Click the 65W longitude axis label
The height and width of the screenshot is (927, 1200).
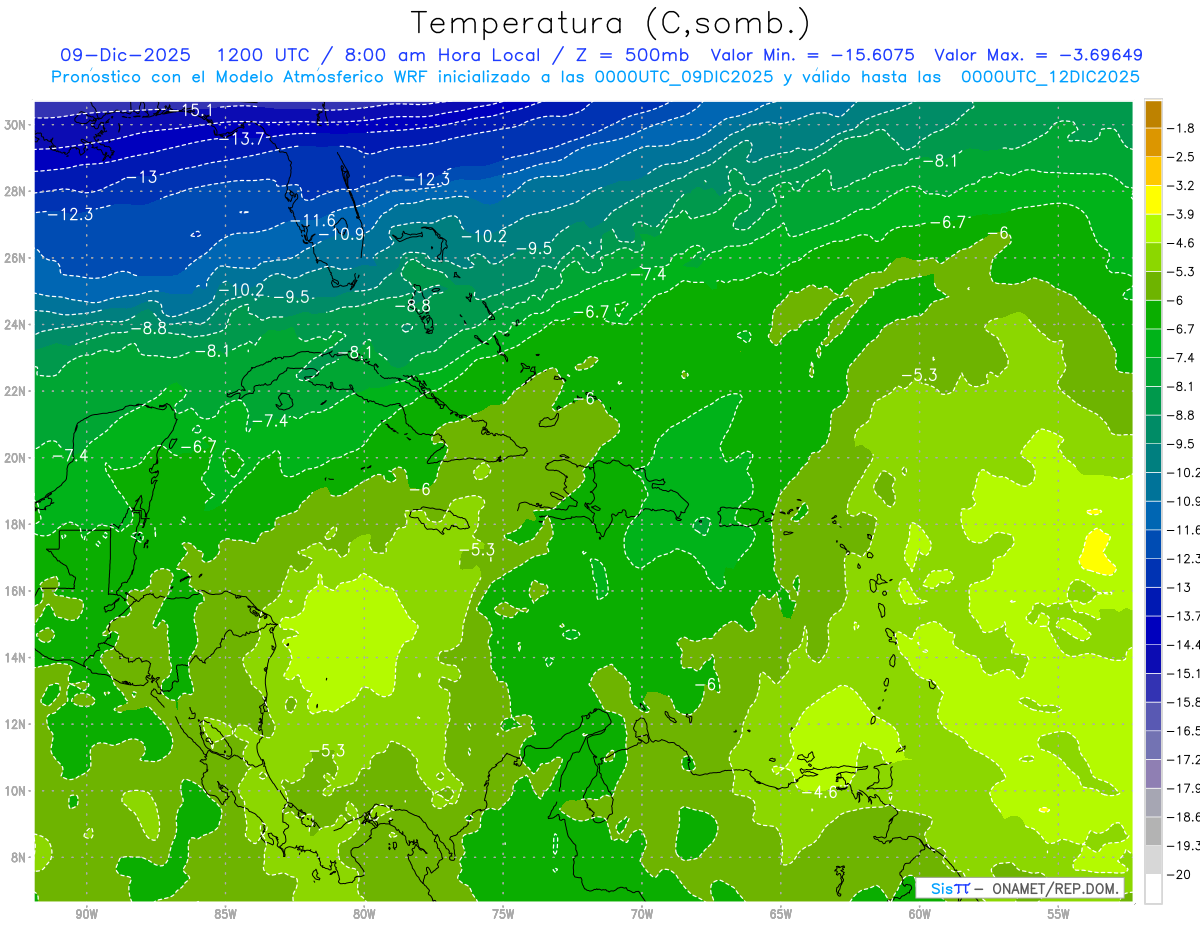(x=781, y=914)
